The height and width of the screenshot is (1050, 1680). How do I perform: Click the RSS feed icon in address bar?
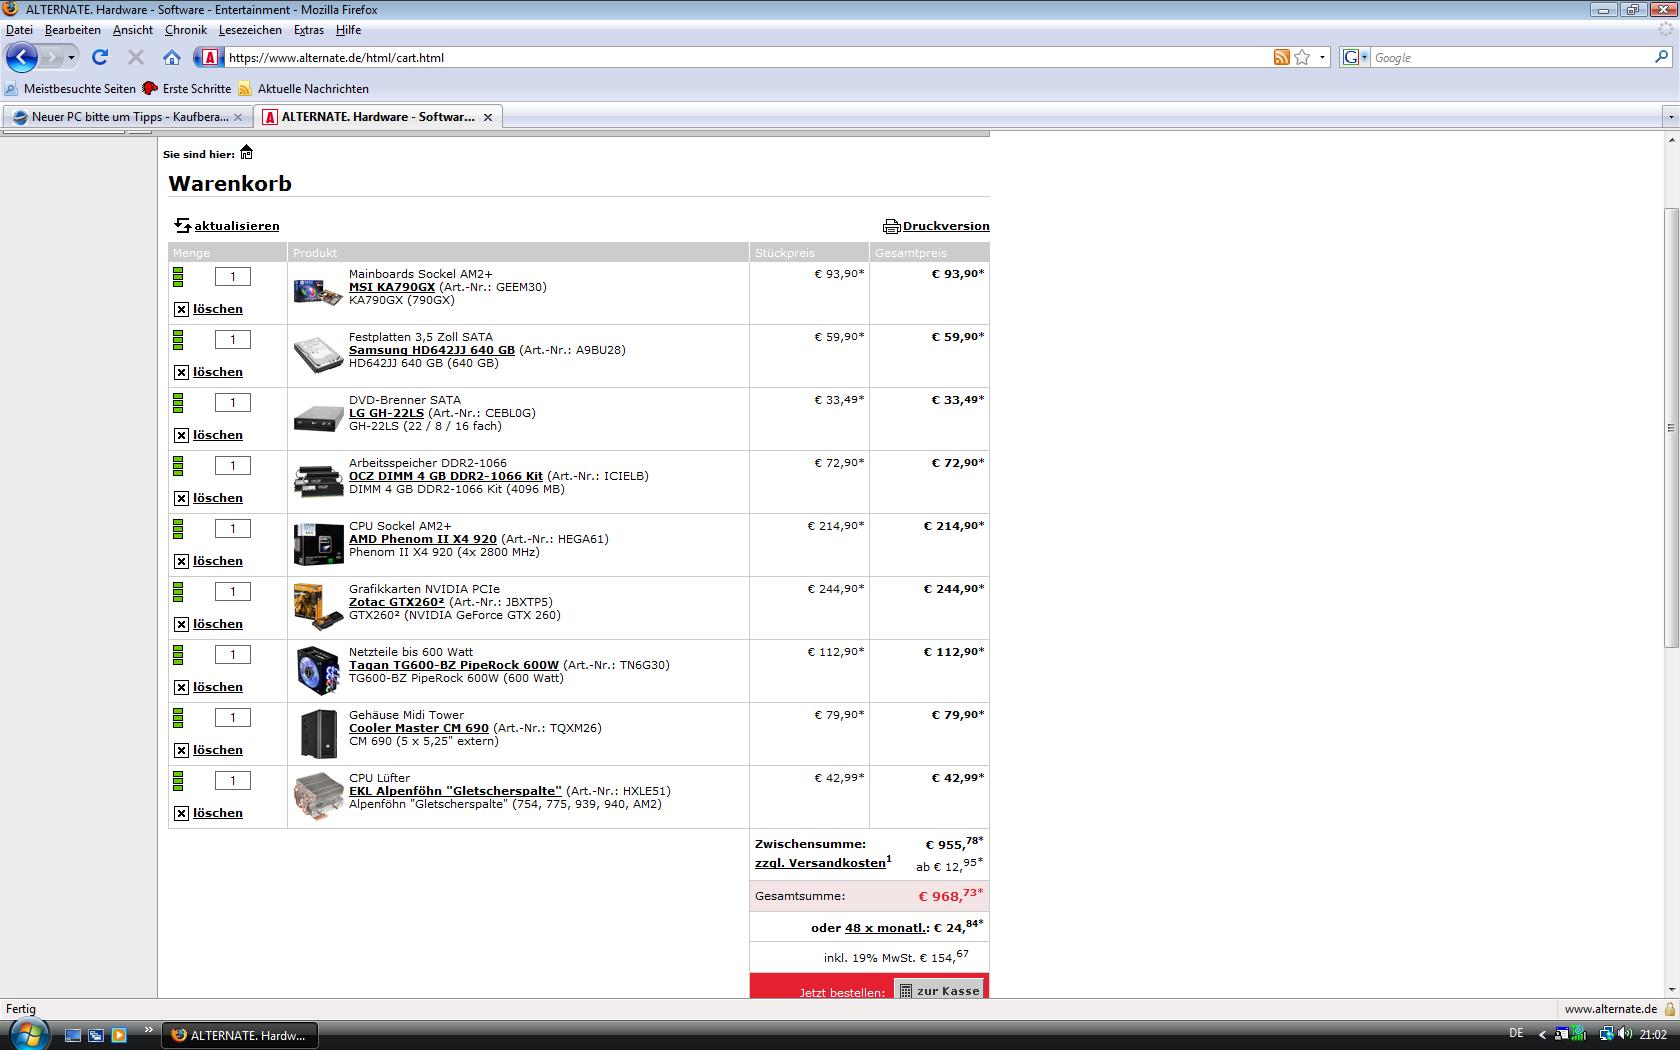[x=1281, y=57]
